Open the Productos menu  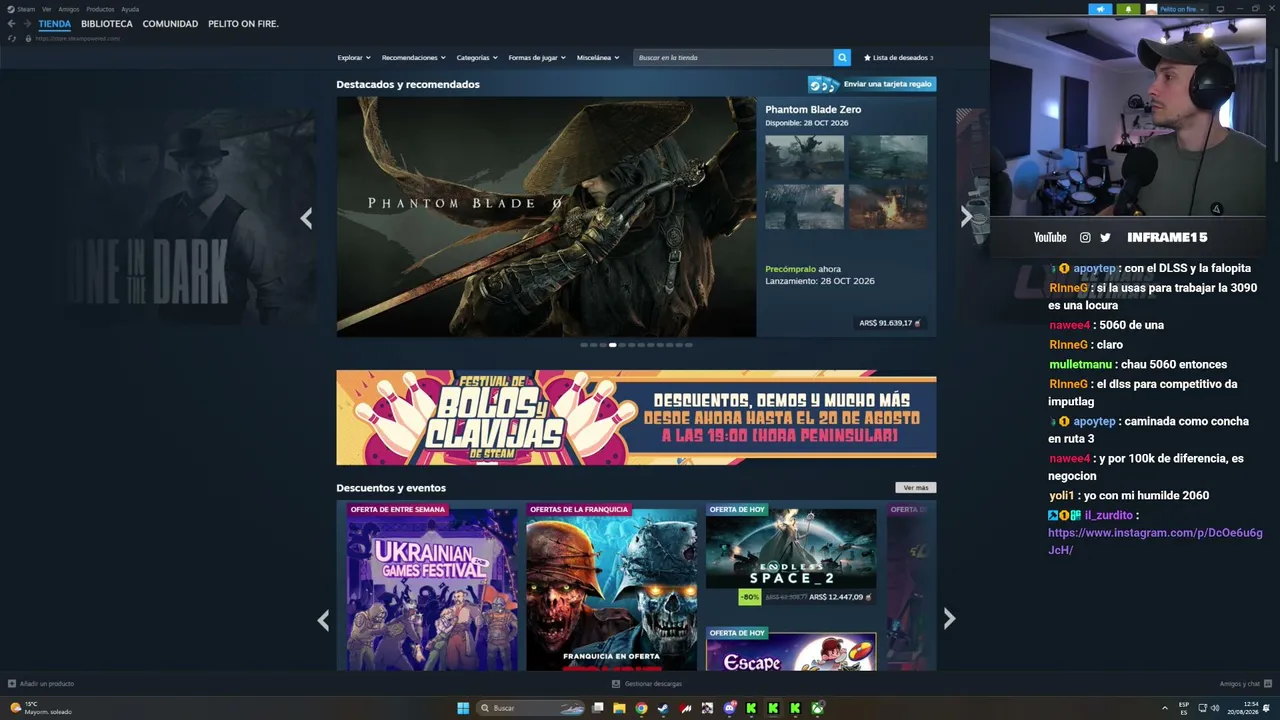[100, 9]
